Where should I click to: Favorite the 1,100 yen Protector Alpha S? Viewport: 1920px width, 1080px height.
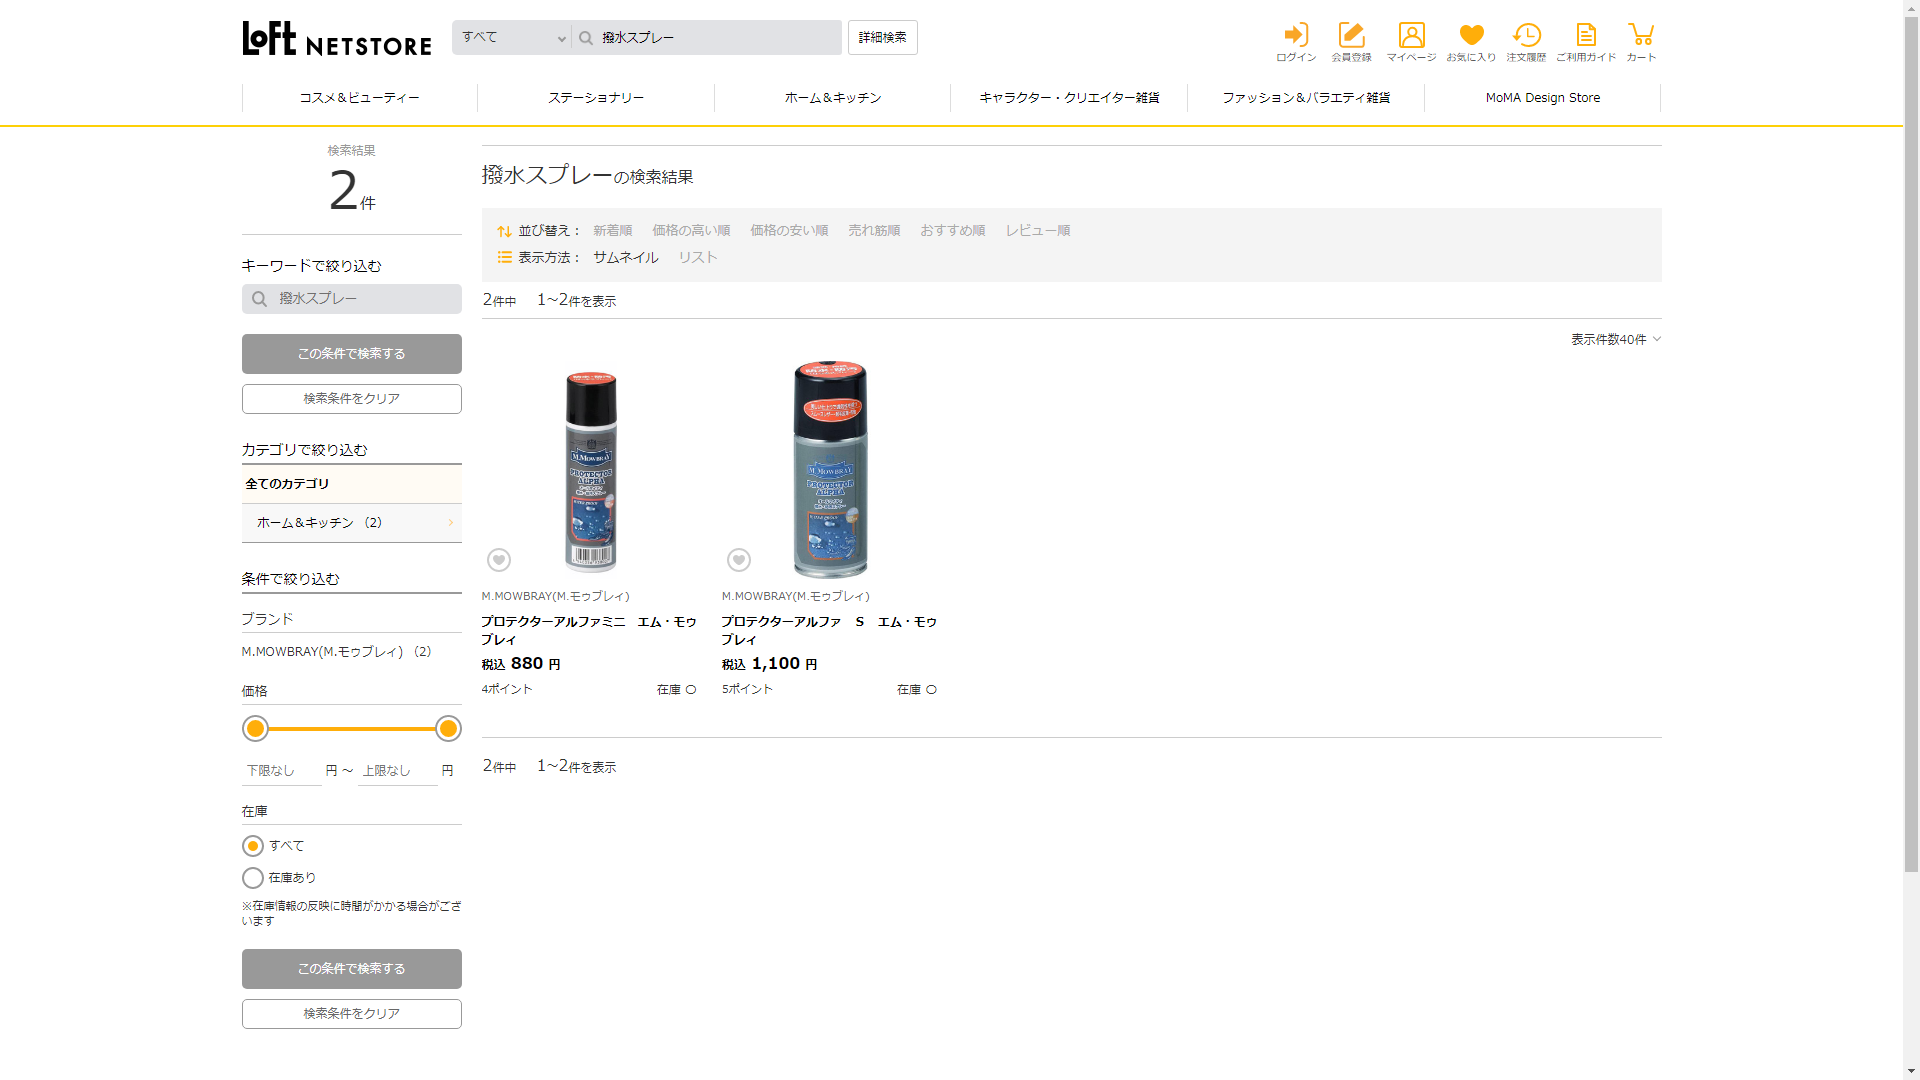pos(739,560)
